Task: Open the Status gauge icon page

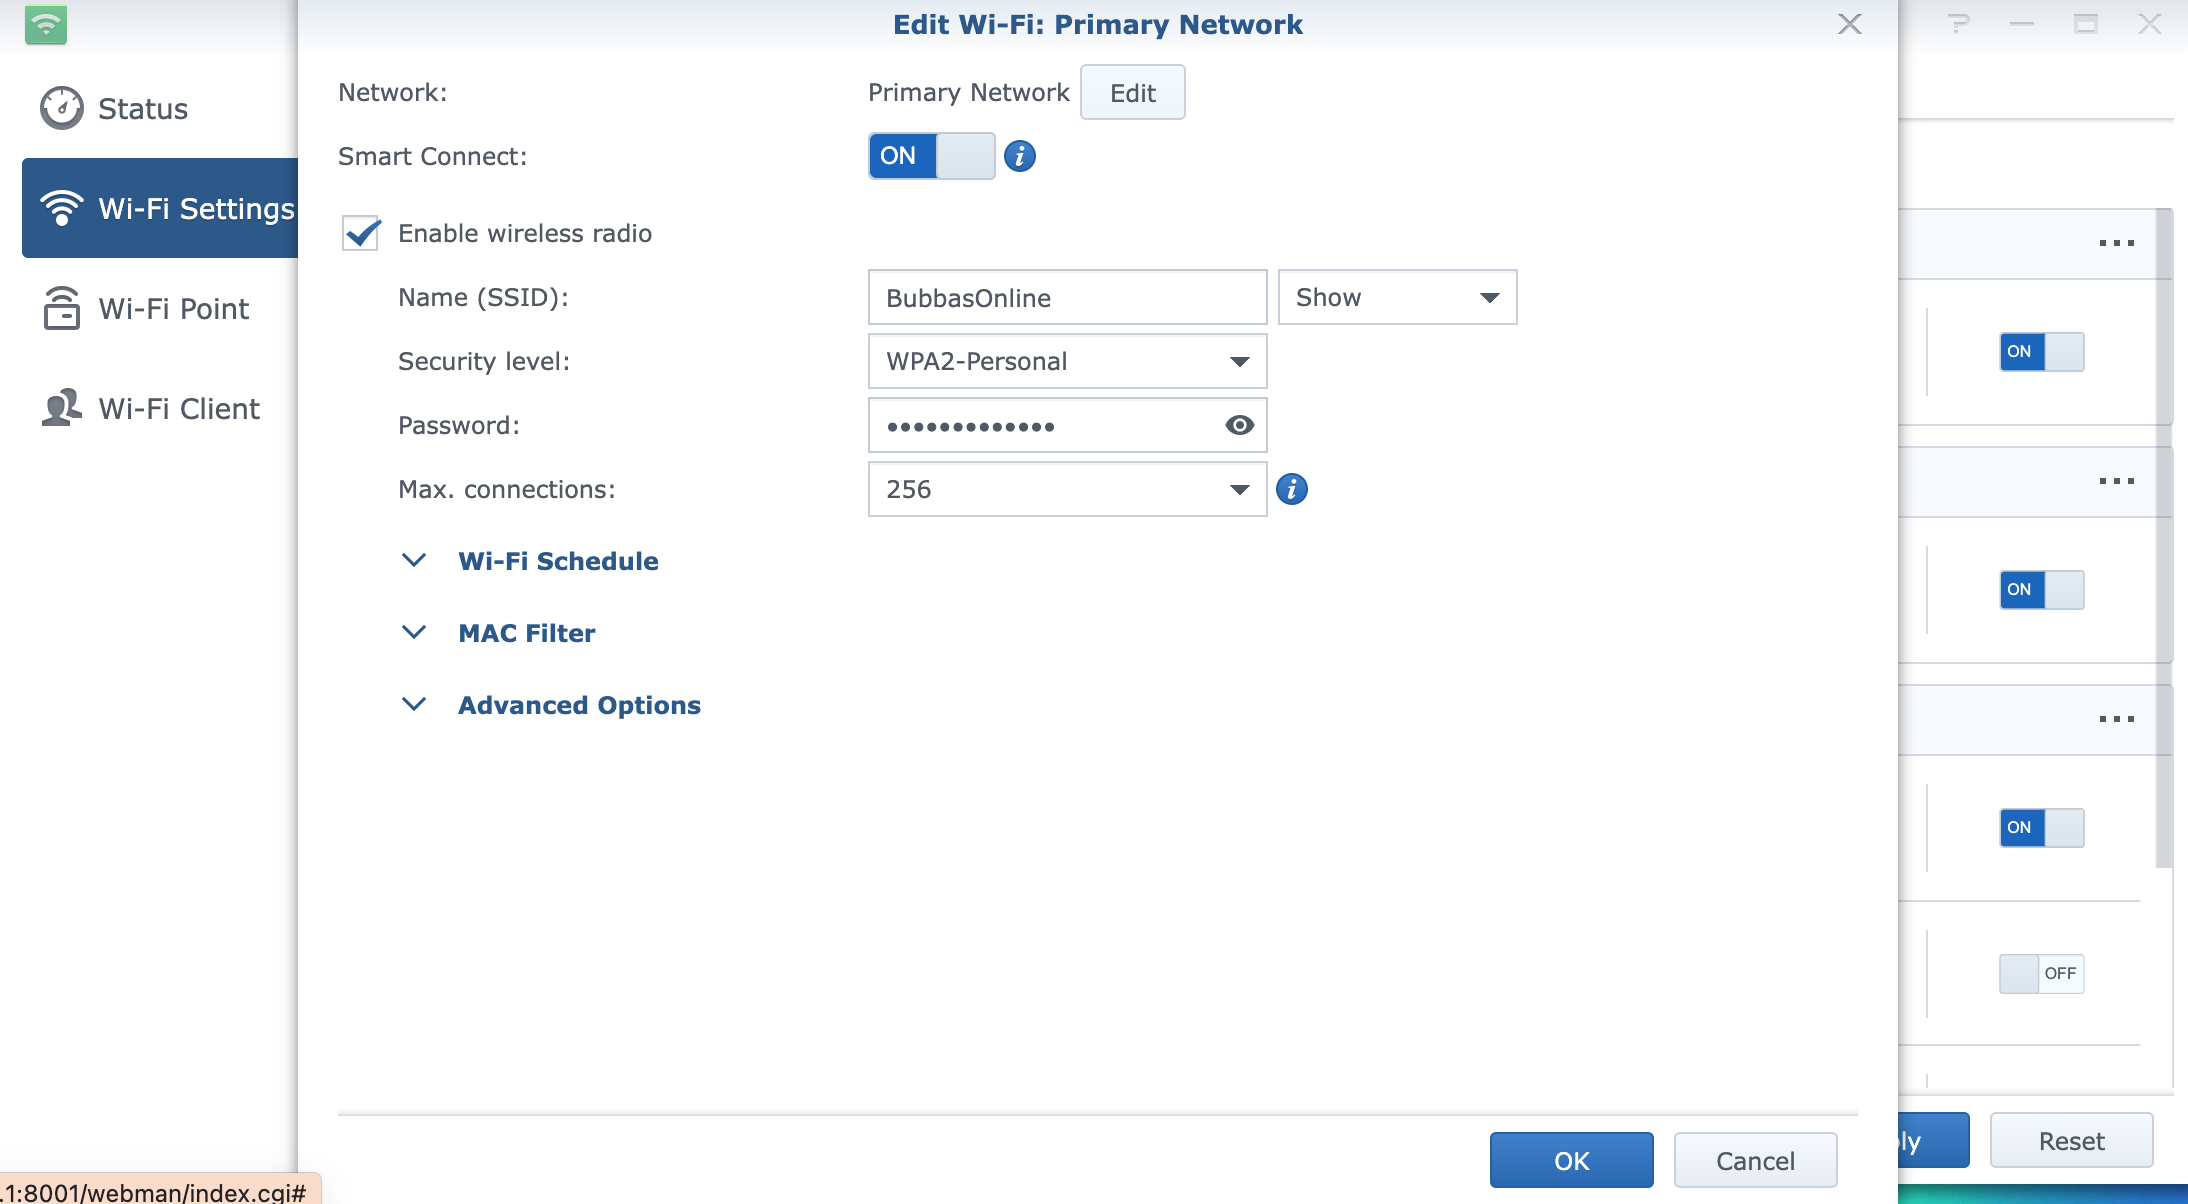Action: tap(62, 108)
